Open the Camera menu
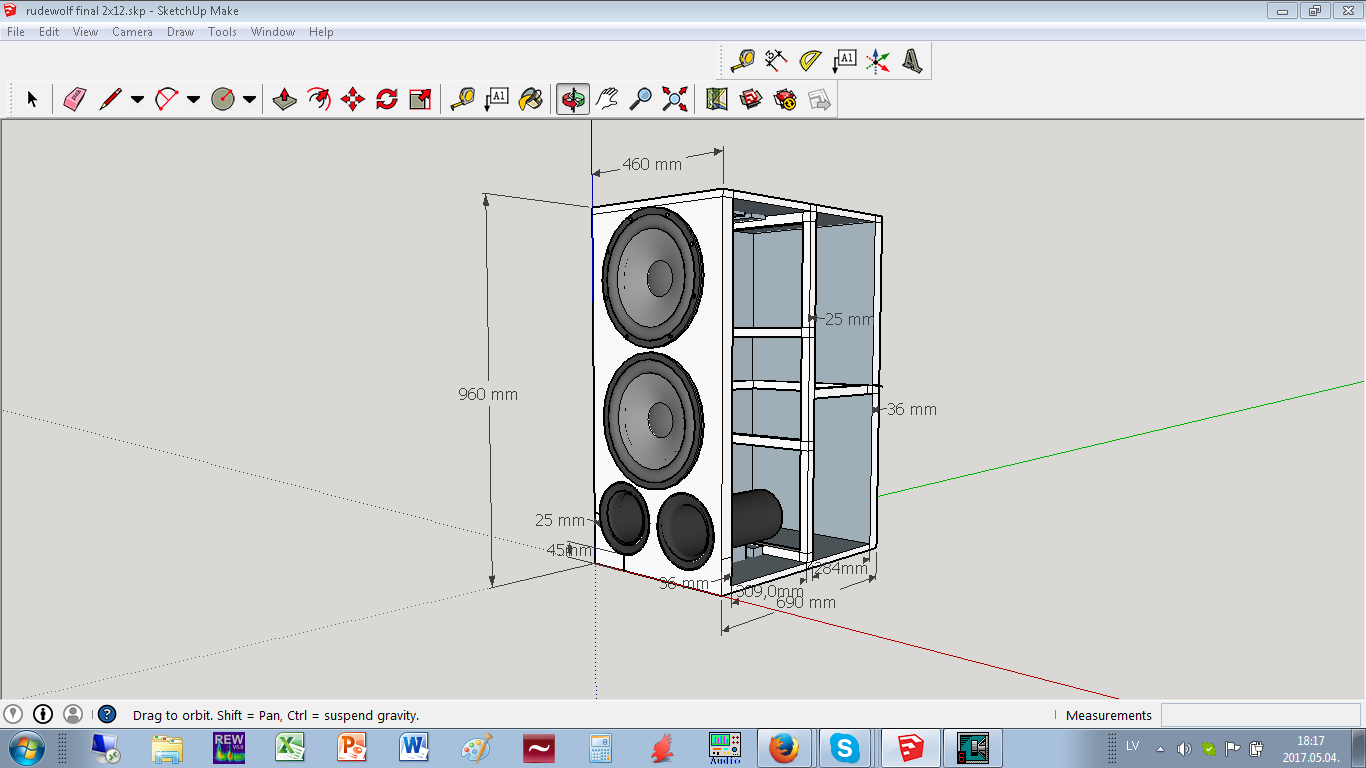Image resolution: width=1366 pixels, height=768 pixels. click(x=132, y=32)
